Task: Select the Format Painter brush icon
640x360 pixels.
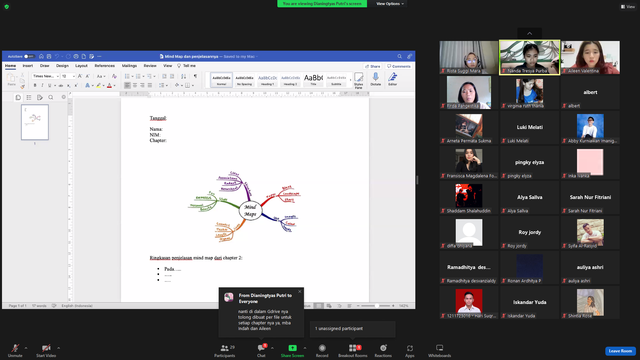Action: coord(22,86)
